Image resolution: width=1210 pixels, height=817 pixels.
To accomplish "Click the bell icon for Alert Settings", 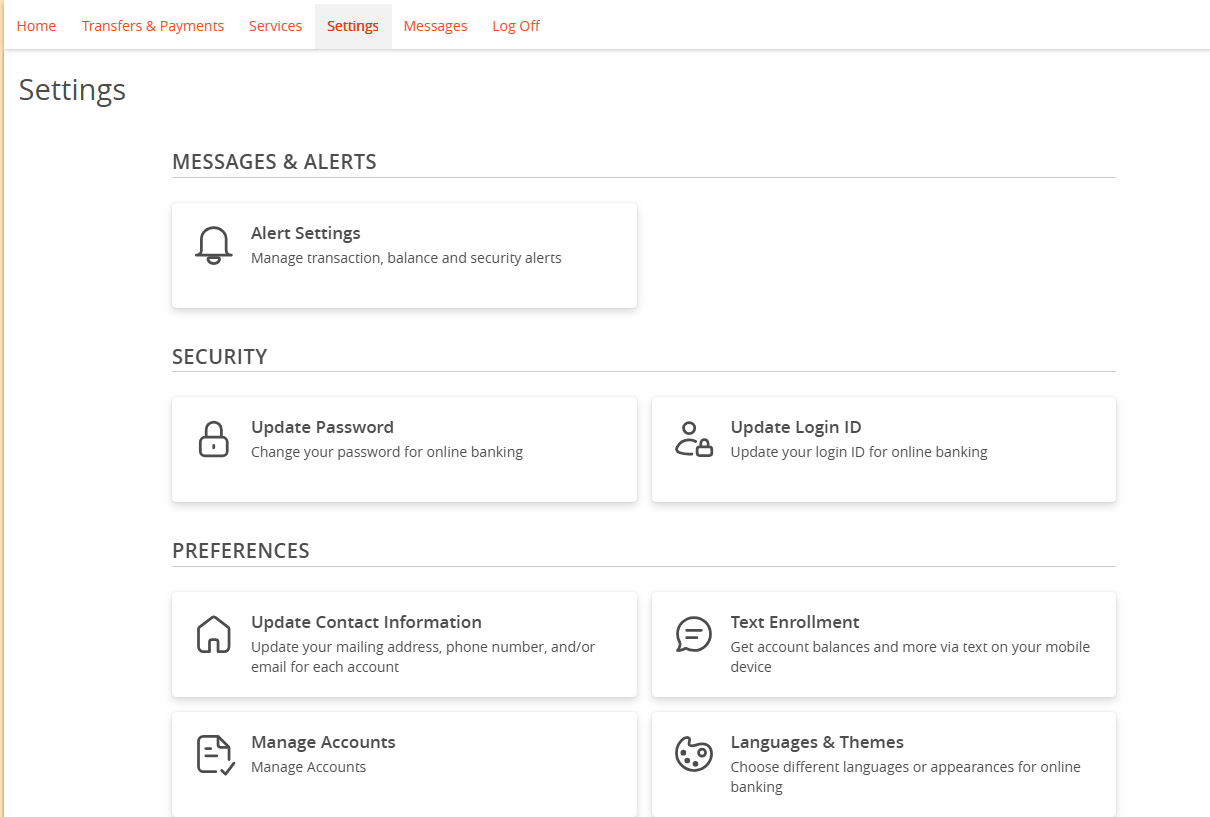I will [213, 244].
